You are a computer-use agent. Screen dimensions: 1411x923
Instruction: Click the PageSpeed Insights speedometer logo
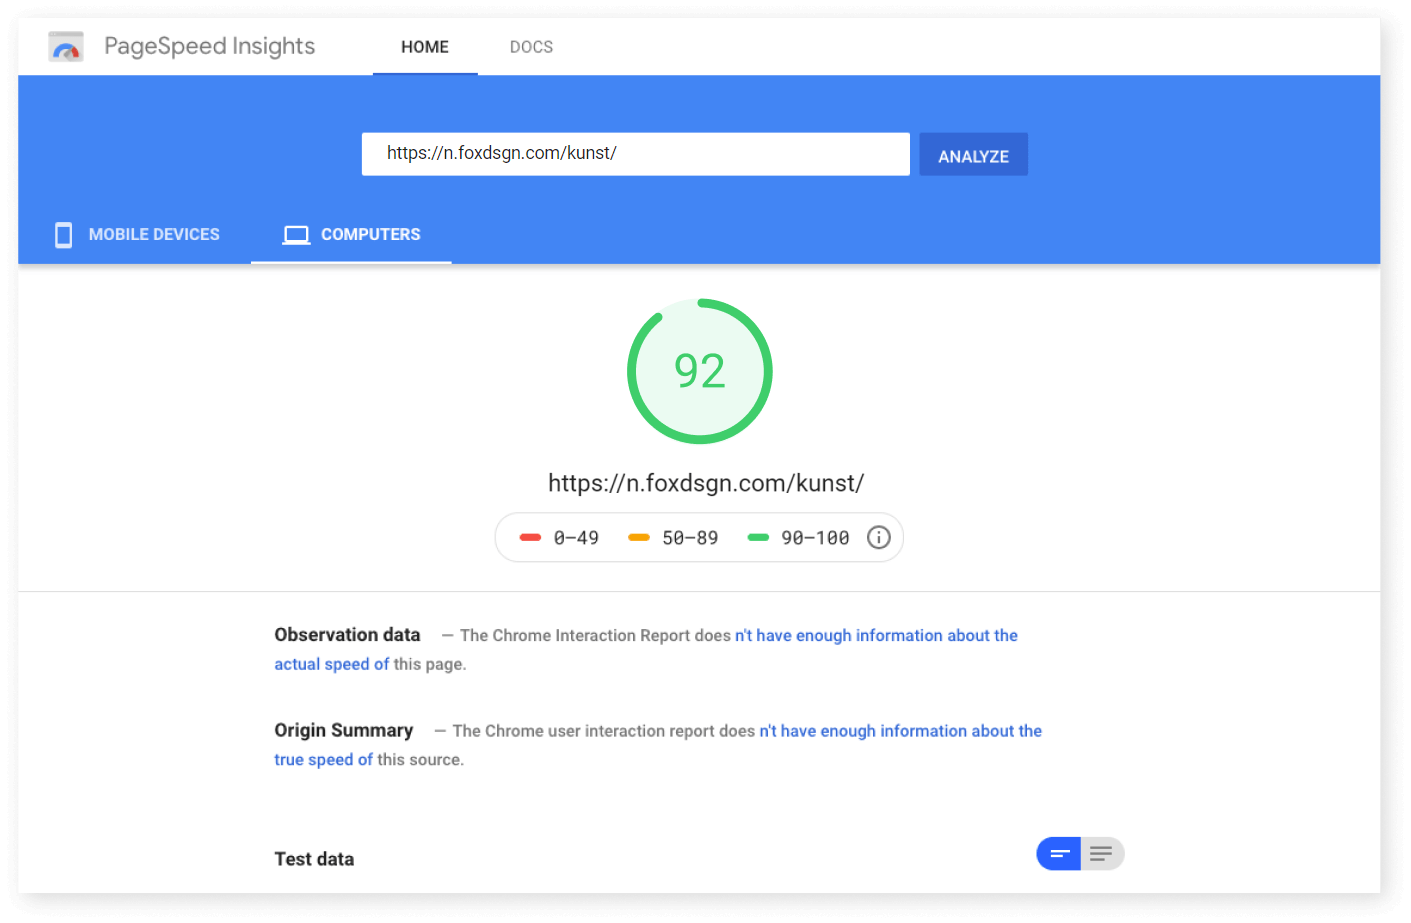[x=66, y=47]
